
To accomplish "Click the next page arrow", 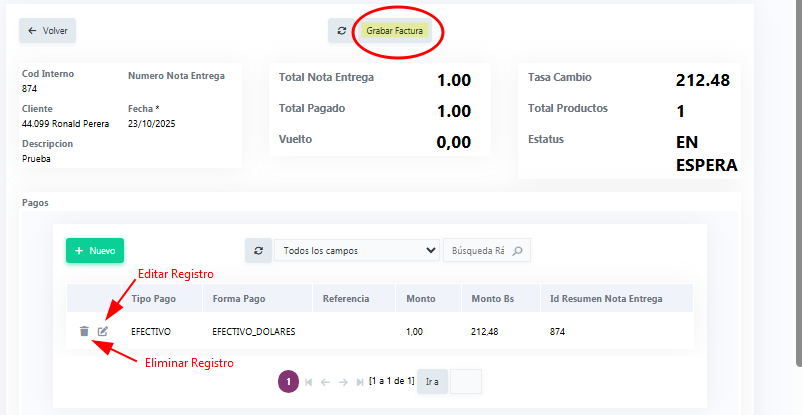I will [343, 382].
